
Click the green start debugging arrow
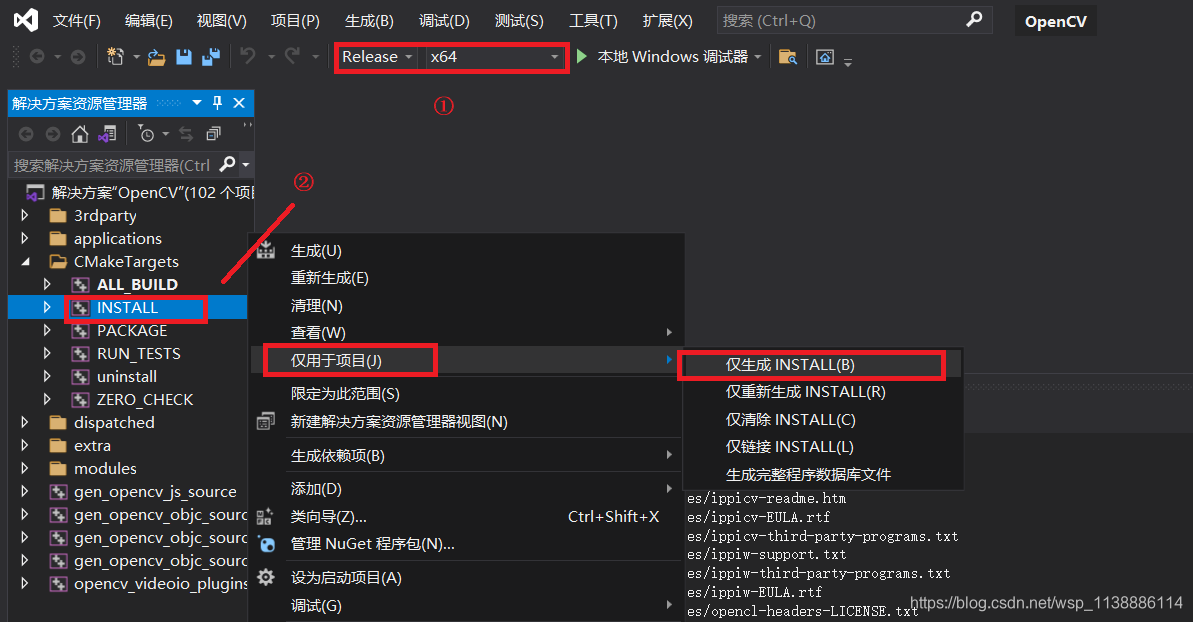(582, 56)
